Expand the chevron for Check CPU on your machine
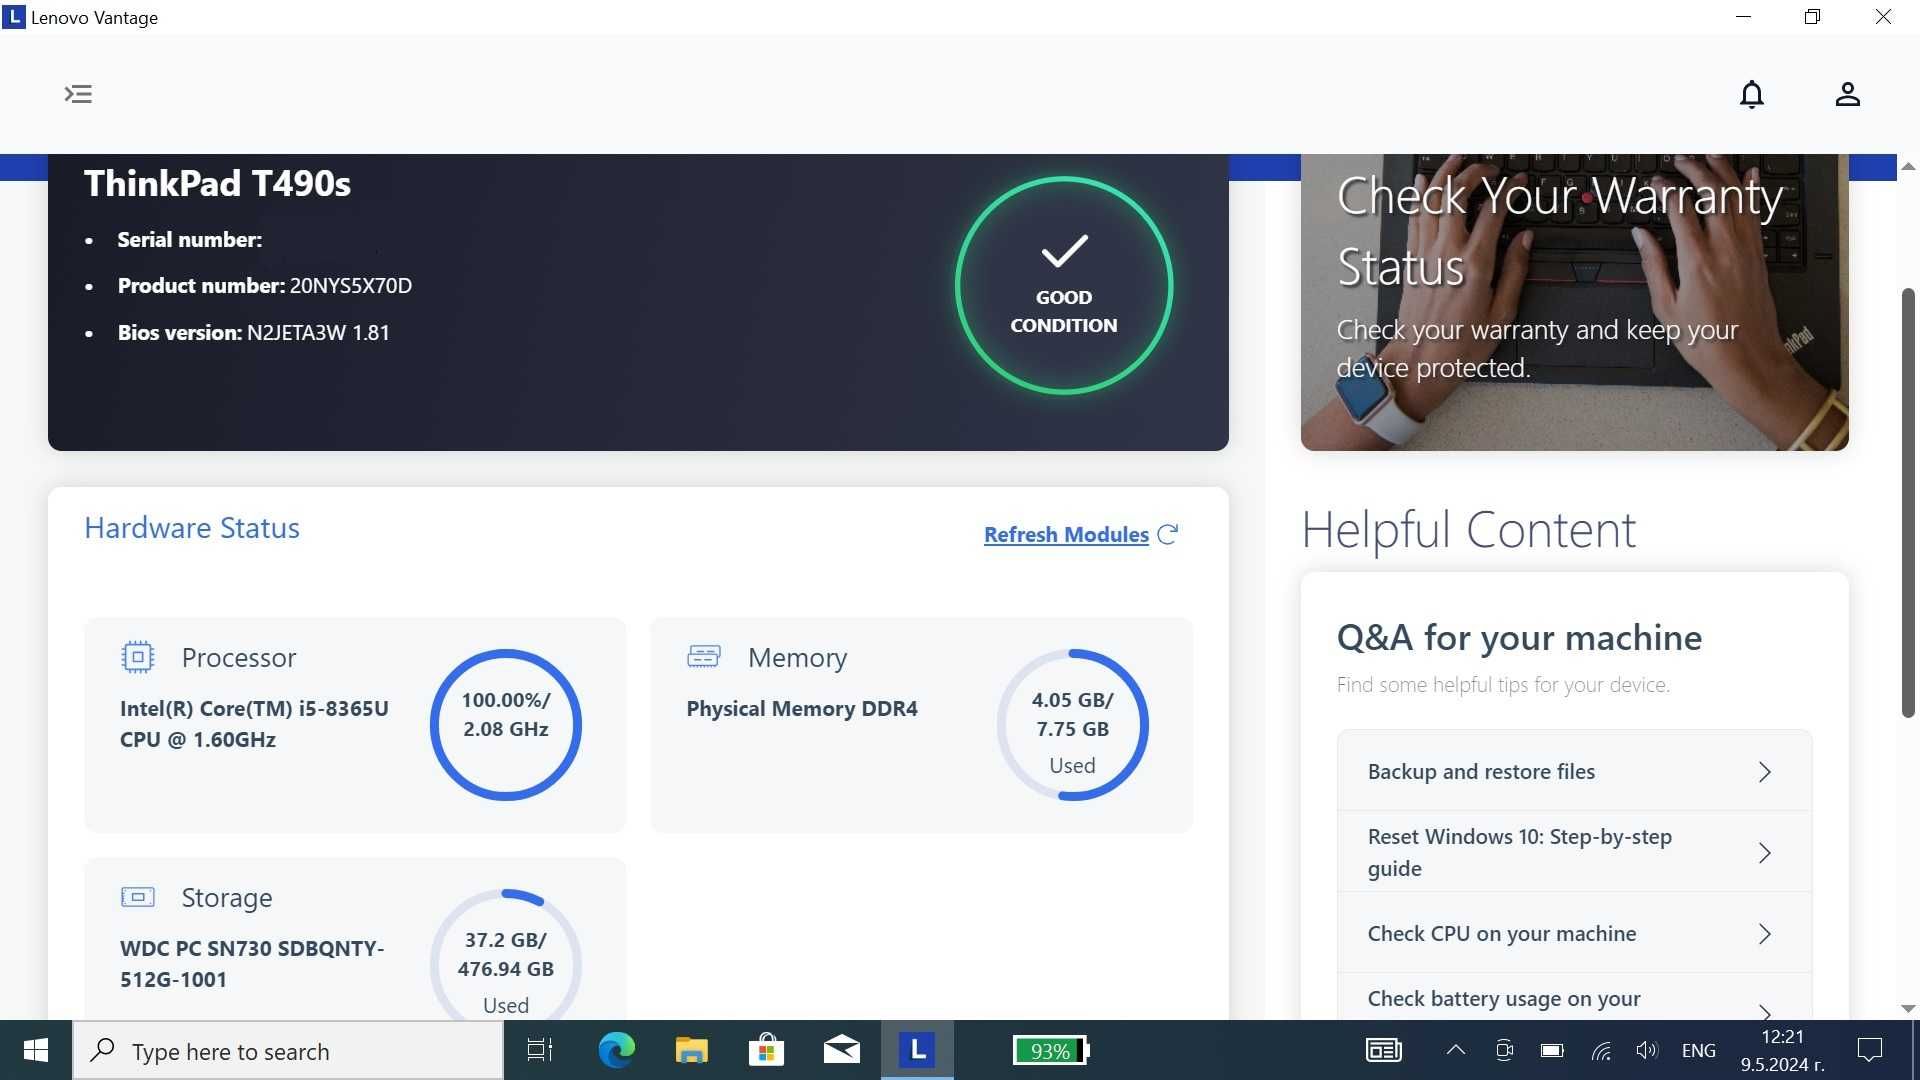The image size is (1920, 1080). click(1764, 934)
